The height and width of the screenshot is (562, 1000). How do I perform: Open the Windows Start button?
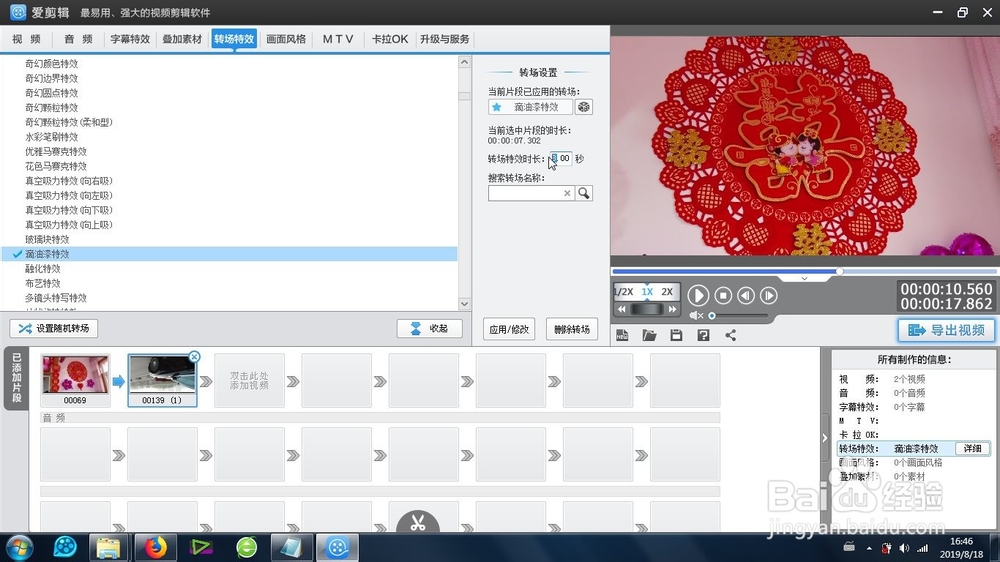(18, 547)
